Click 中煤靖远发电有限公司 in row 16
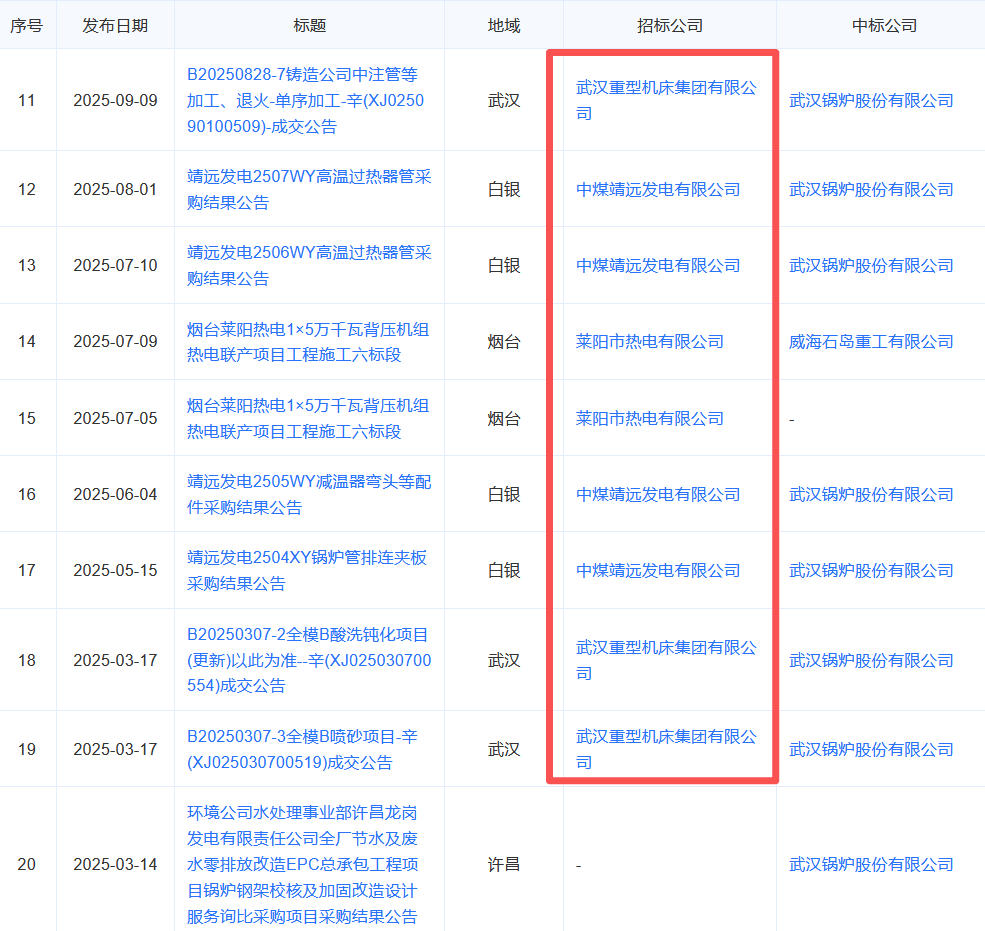The width and height of the screenshot is (985, 931). [658, 494]
